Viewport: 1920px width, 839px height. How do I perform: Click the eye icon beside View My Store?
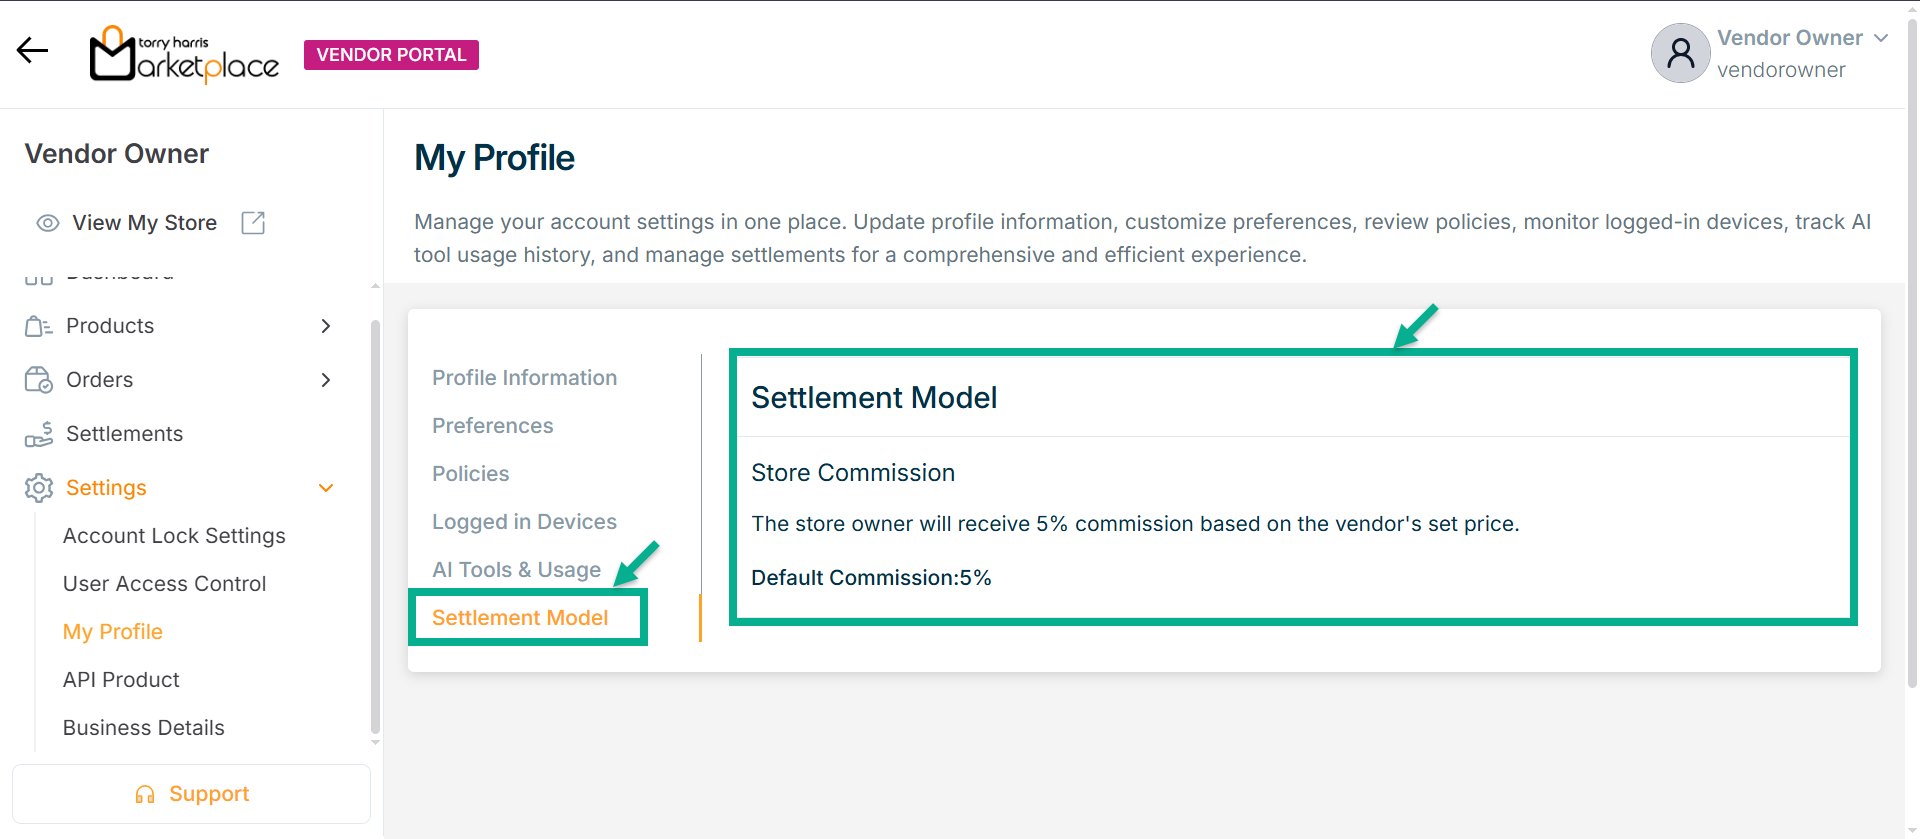click(47, 223)
